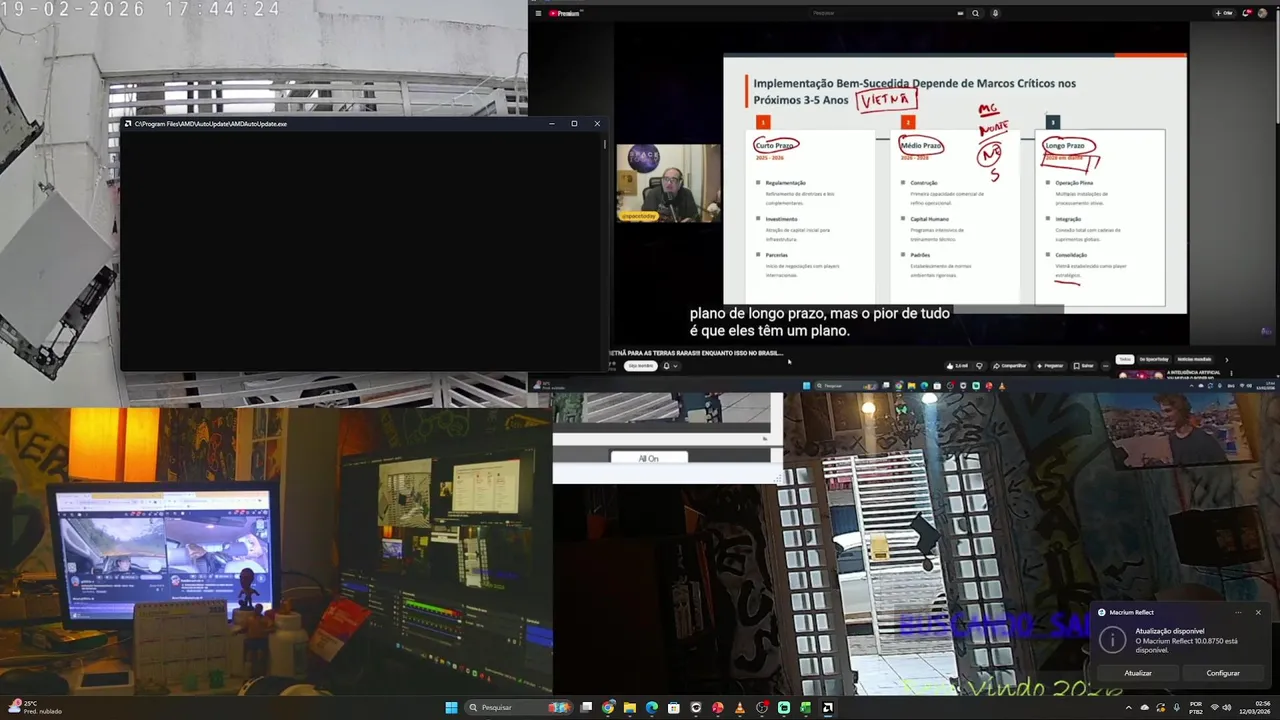
Task: Open Google Chrome from the taskbar
Action: 608,708
